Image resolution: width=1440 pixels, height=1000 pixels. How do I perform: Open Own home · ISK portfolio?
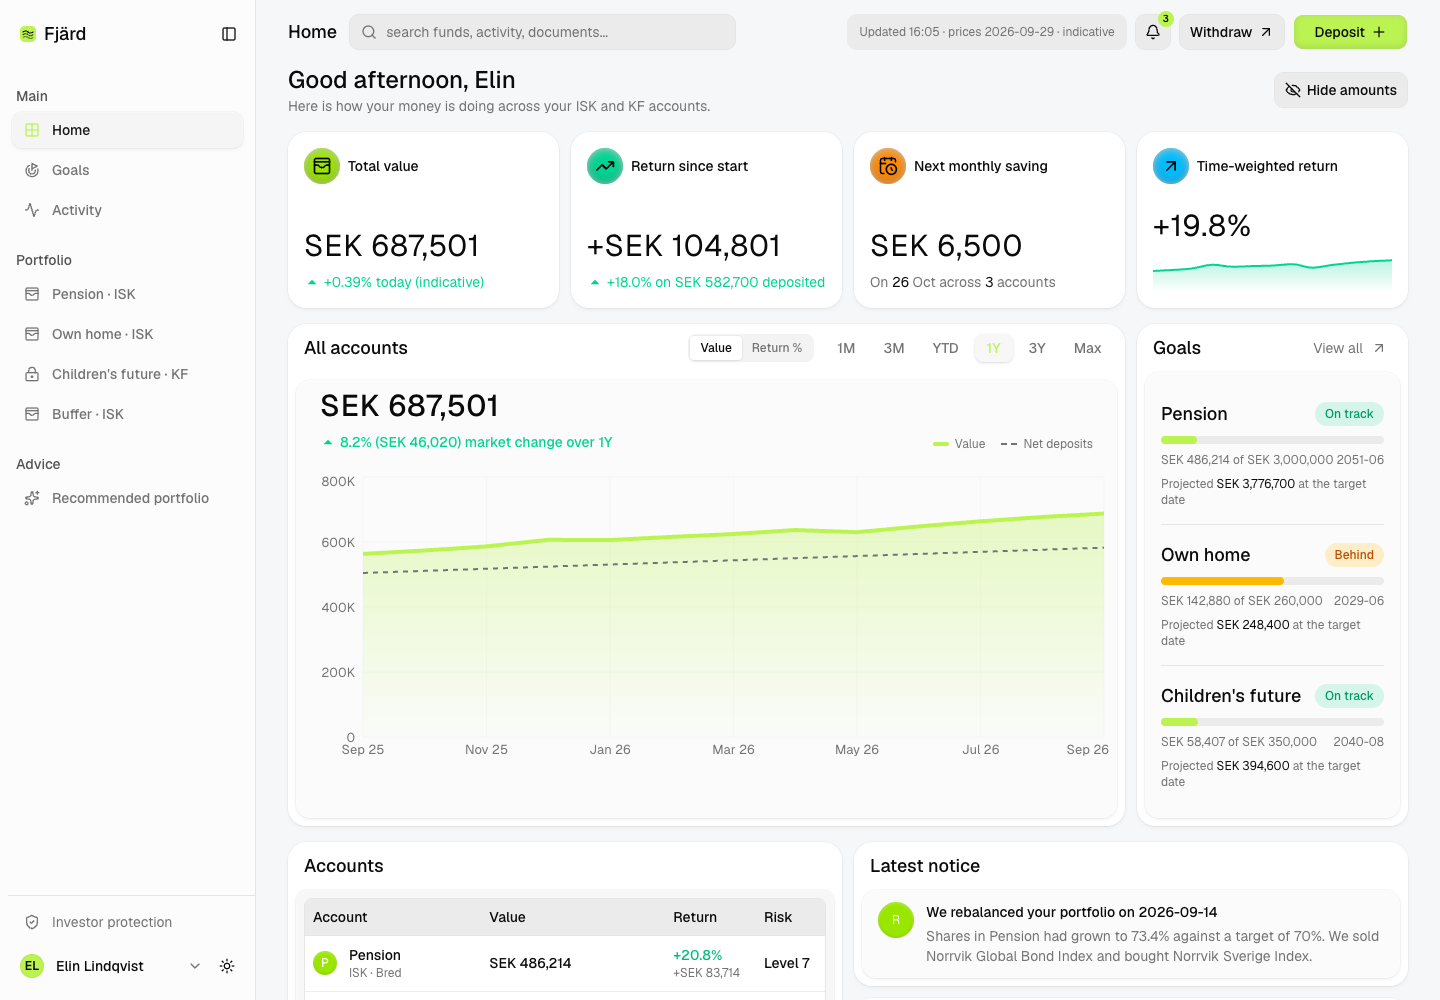pos(127,334)
